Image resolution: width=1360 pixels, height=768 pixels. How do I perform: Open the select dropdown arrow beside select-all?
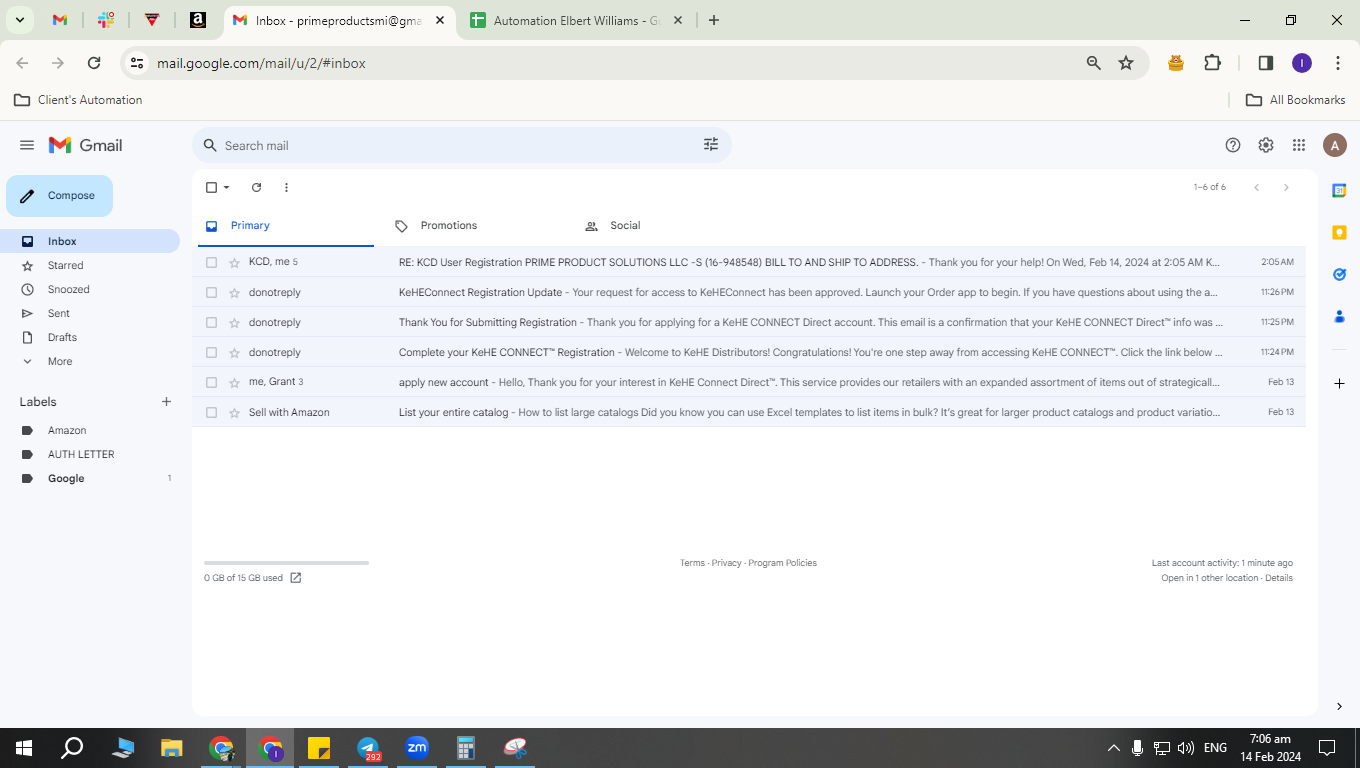(x=227, y=187)
